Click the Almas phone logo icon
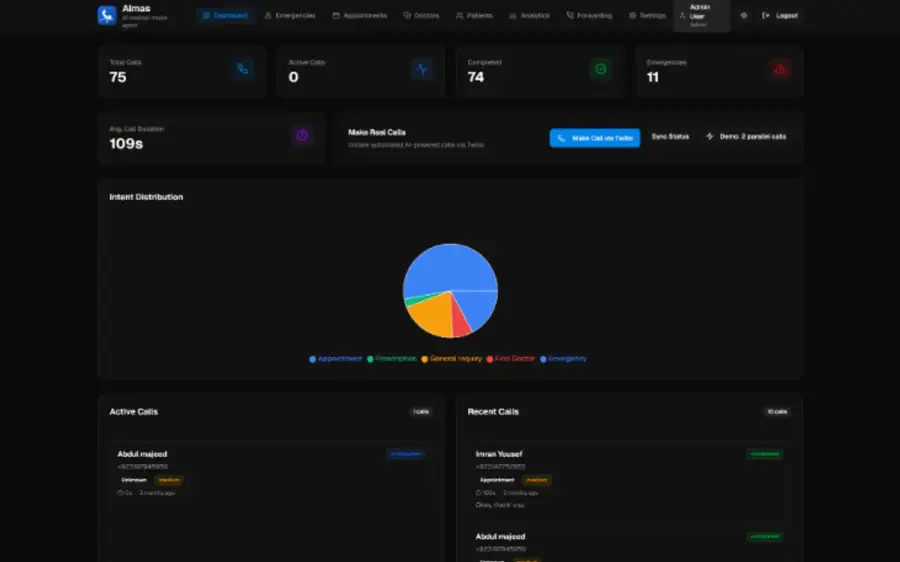 point(107,15)
